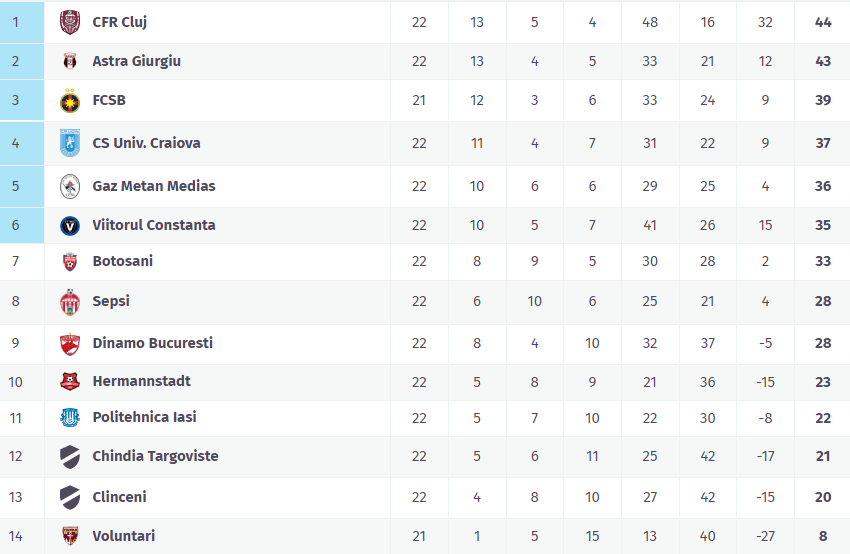Select the Dinamo Bucuresti team name
The height and width of the screenshot is (554, 850).
click(x=152, y=343)
